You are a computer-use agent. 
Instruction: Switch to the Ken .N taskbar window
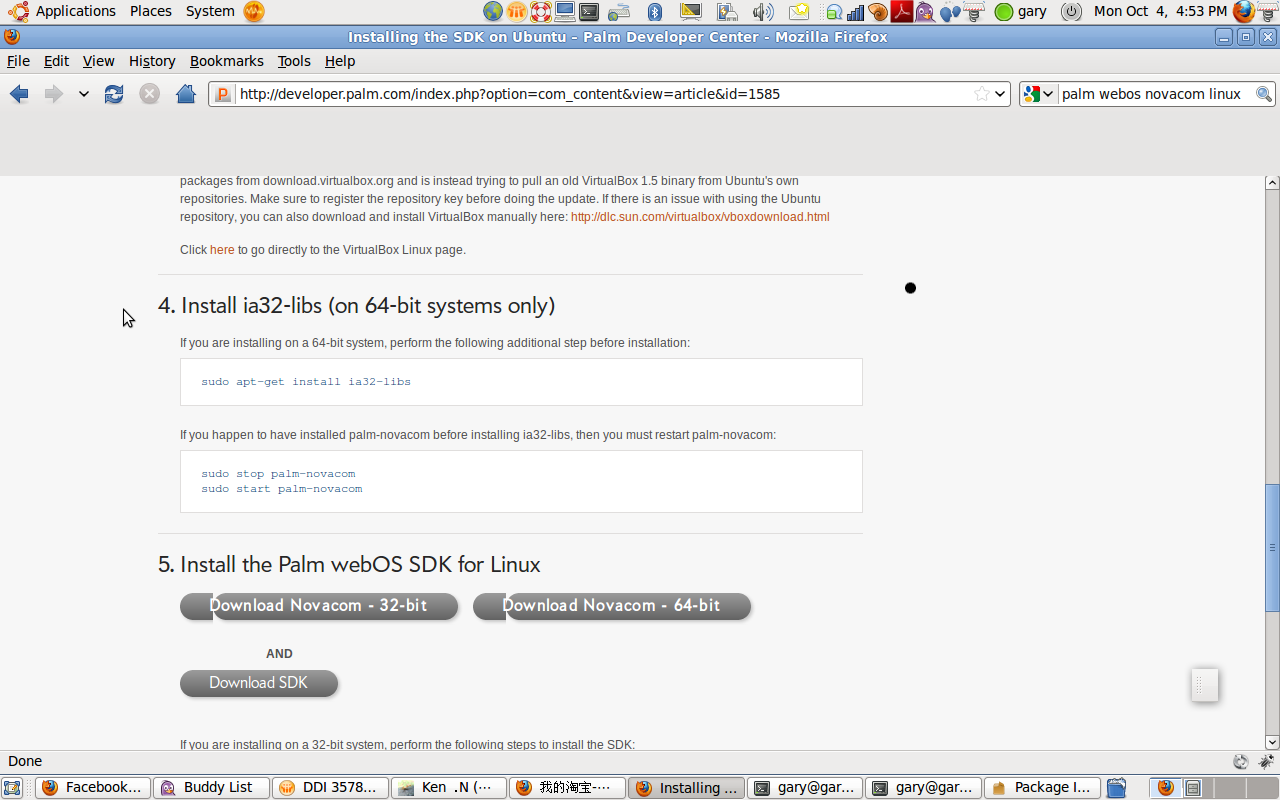448,788
